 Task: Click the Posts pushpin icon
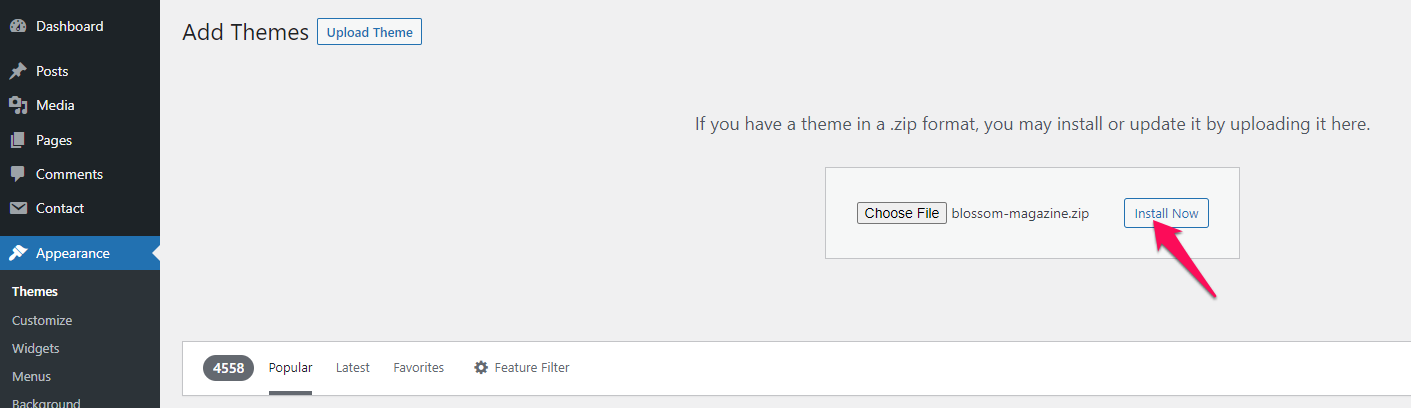pyautogui.click(x=18, y=72)
